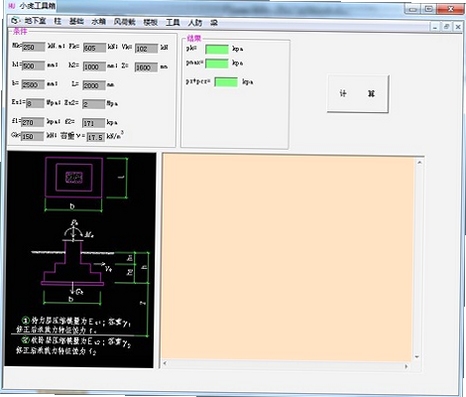466x397 pixels.
Task: Click the L length input field
Action: pyautogui.click(x=94, y=85)
